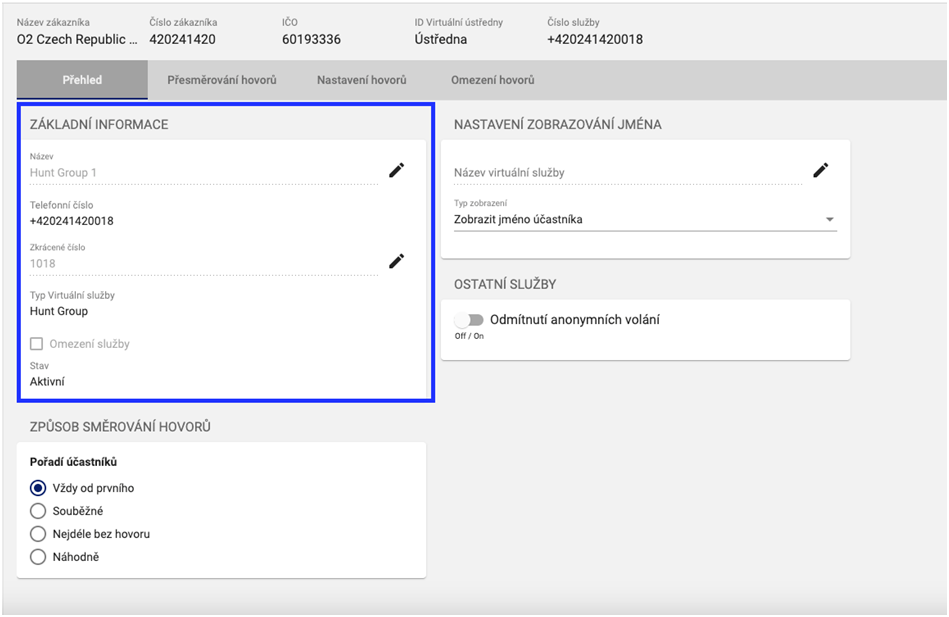Open the Přesměrování hovorů tab

pyautogui.click(x=221, y=80)
